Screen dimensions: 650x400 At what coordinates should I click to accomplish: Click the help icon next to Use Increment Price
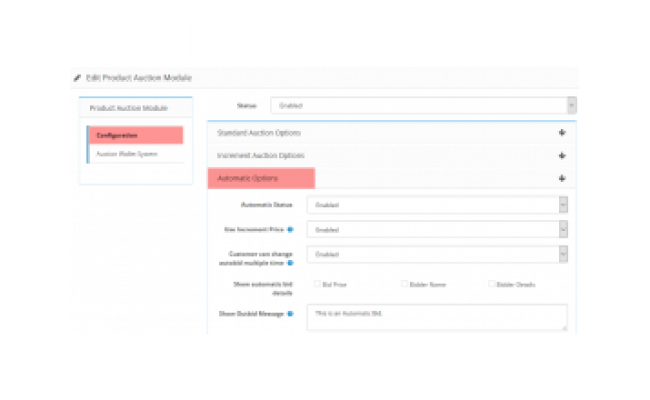tap(290, 230)
